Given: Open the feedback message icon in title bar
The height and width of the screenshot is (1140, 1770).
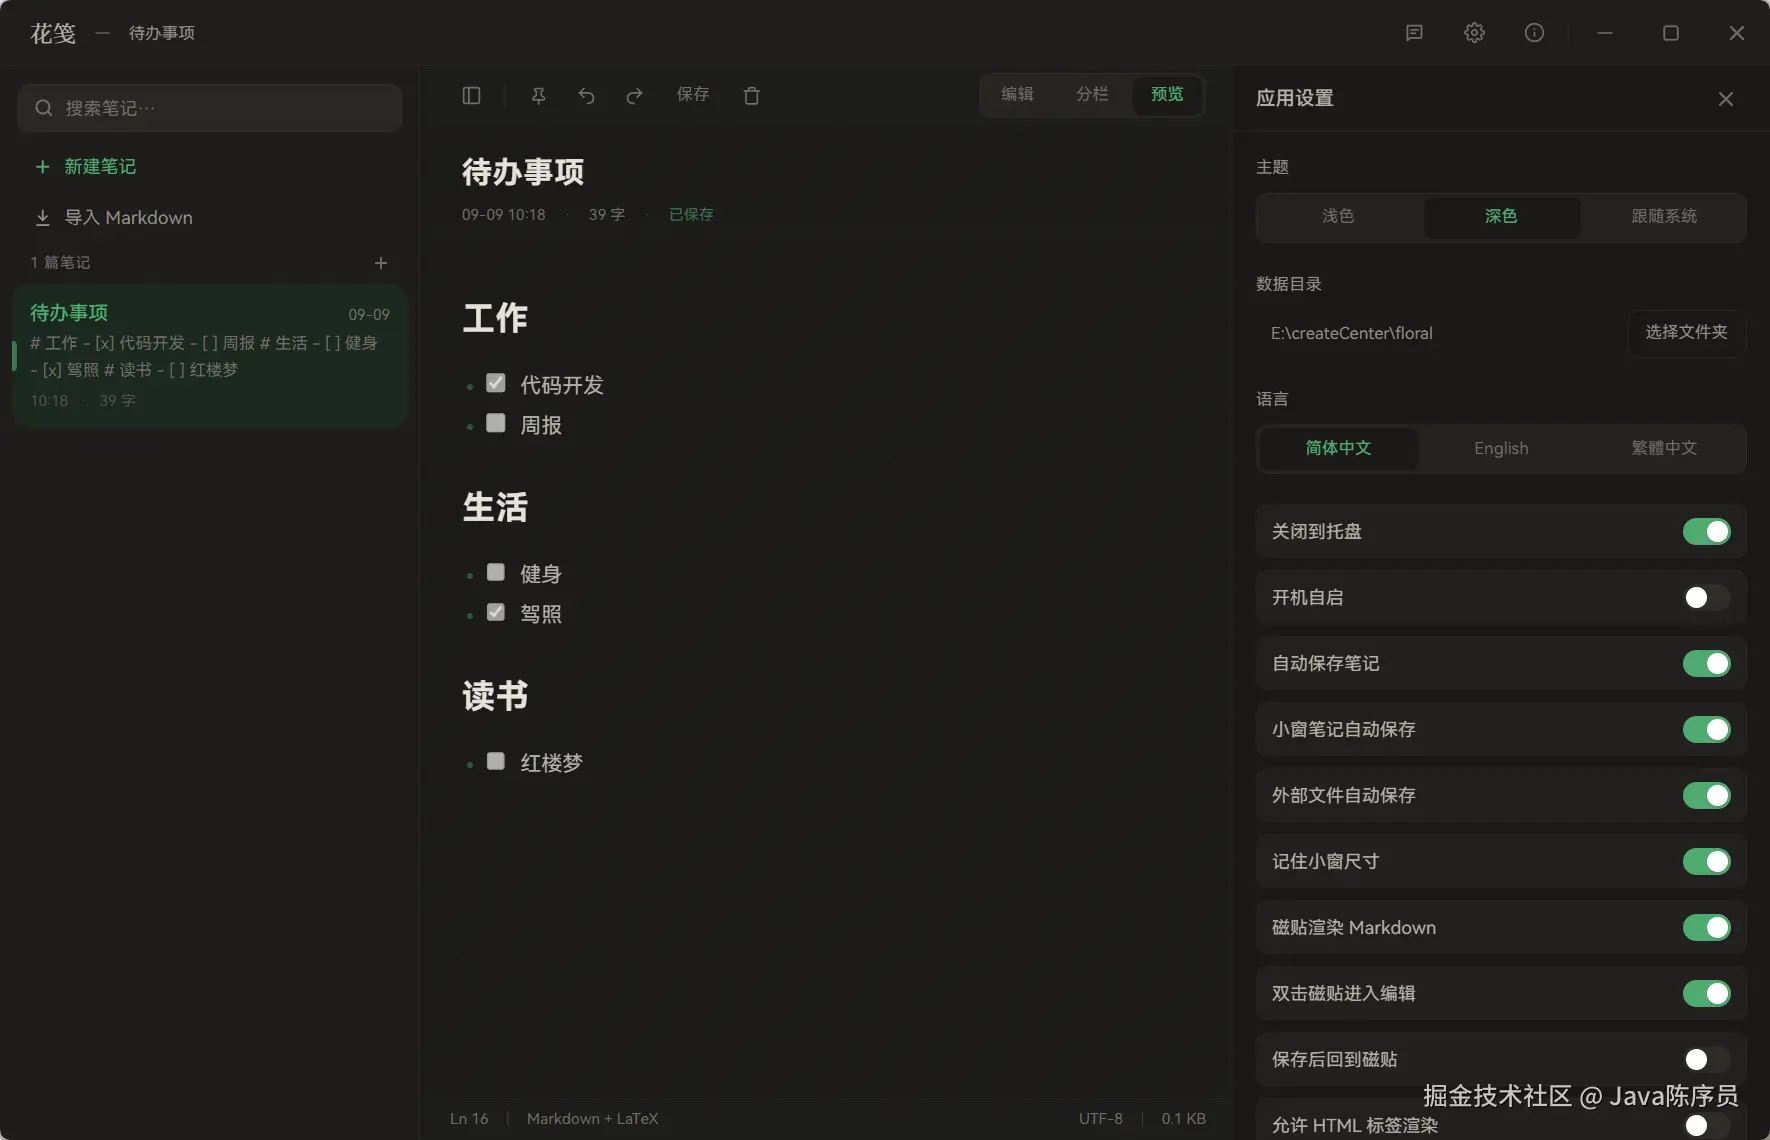Looking at the screenshot, I should [x=1414, y=33].
